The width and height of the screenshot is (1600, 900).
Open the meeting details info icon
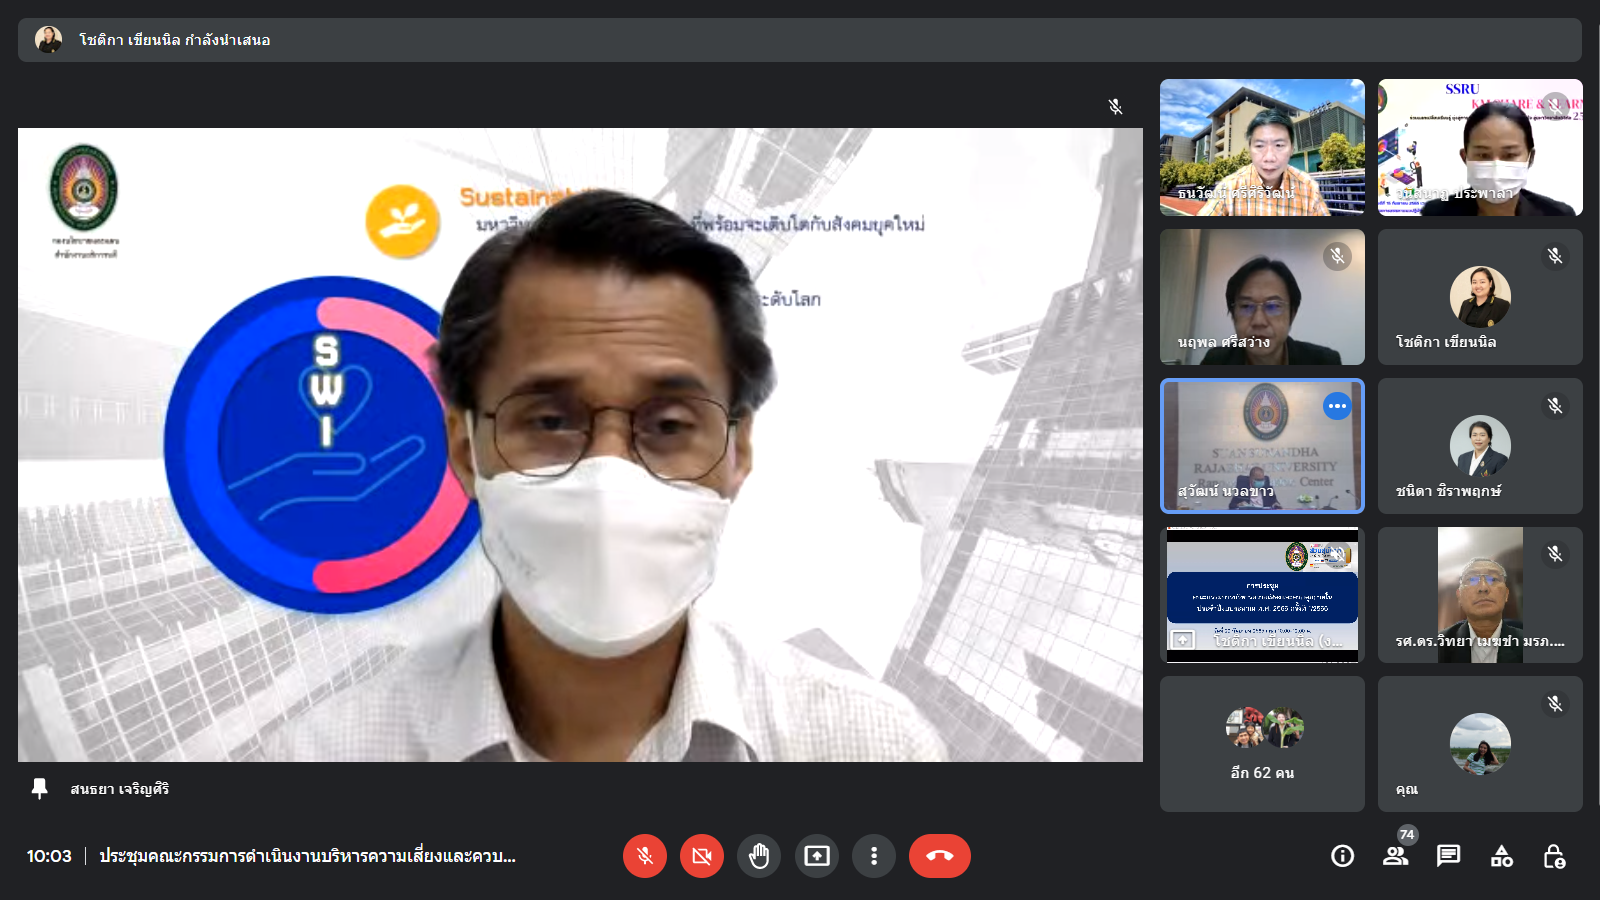click(1342, 856)
